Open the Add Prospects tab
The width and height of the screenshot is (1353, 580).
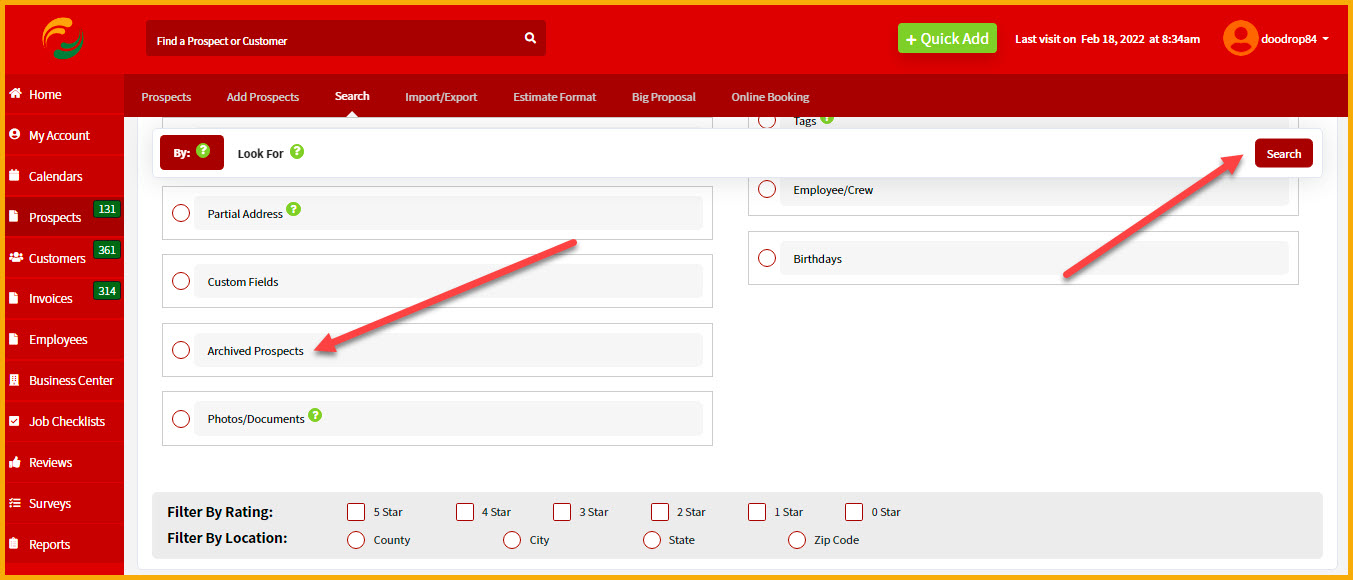263,97
